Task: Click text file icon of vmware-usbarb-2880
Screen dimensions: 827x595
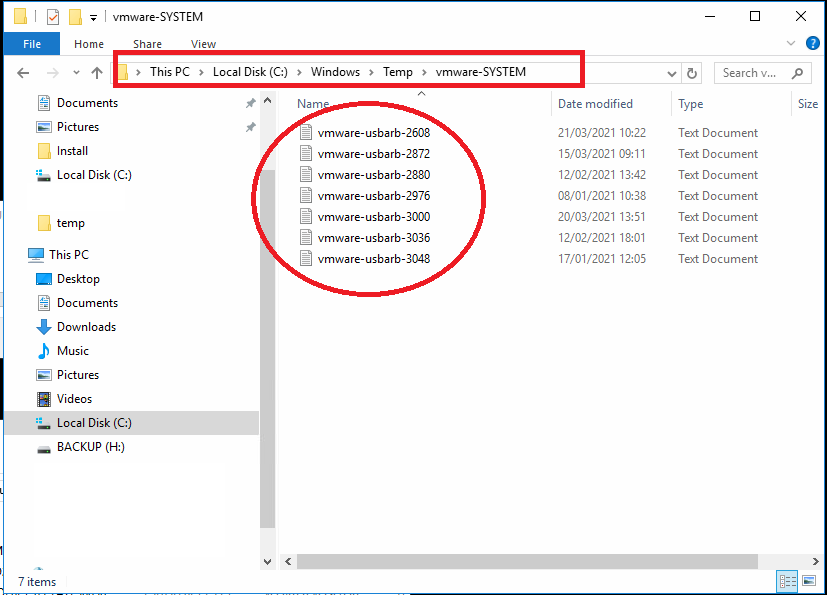Action: pos(306,175)
